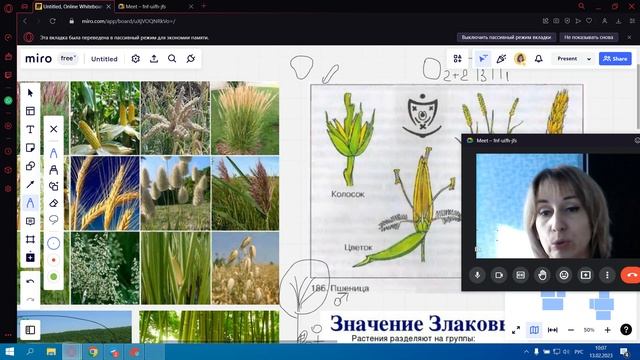Screen dimensions: 640x360
Task: Select the Sticky note tool
Action: pos(30,147)
